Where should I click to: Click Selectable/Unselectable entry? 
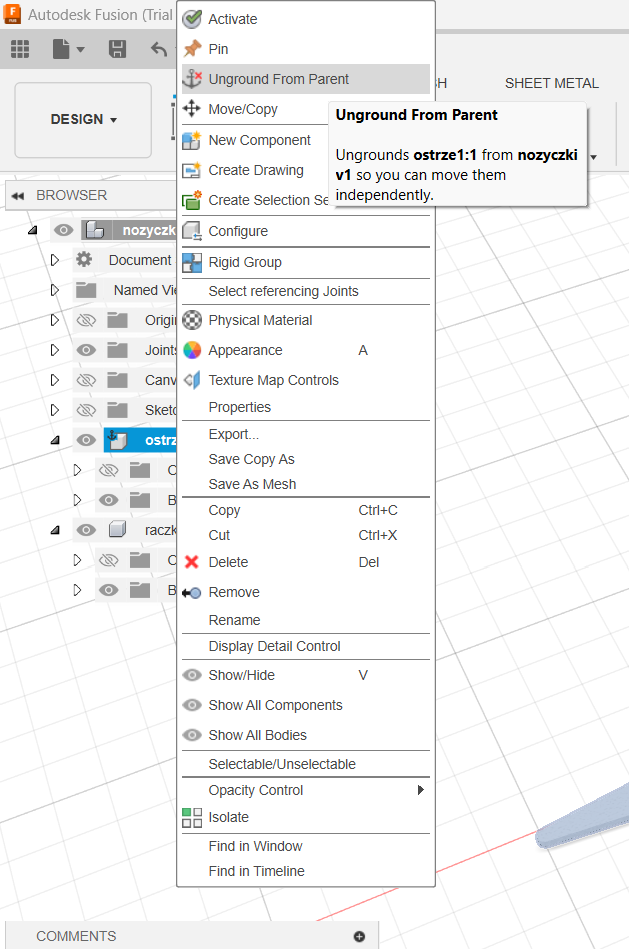click(282, 764)
